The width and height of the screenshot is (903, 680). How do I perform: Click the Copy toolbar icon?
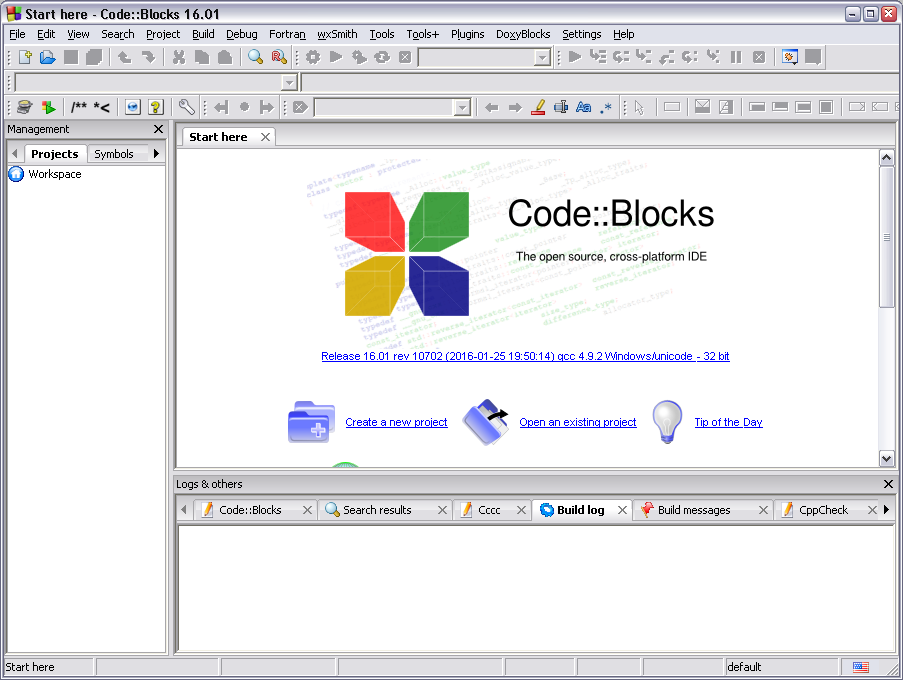tap(202, 57)
